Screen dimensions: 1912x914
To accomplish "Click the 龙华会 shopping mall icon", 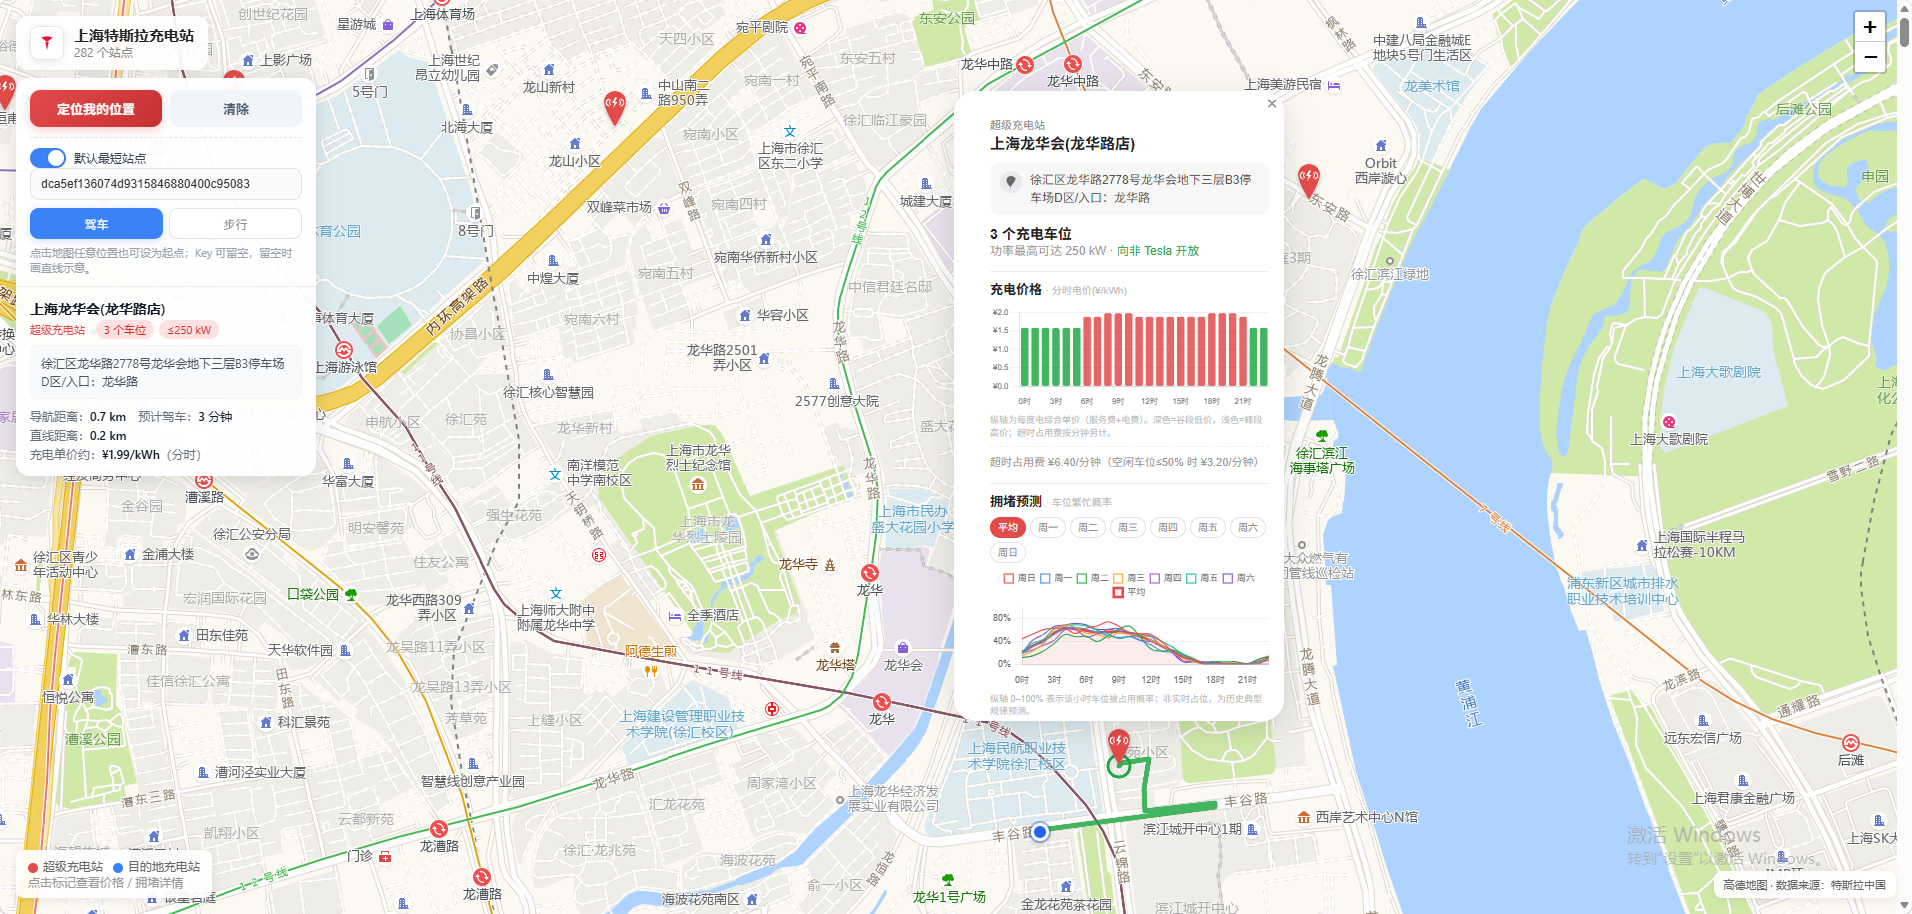I will 903,648.
